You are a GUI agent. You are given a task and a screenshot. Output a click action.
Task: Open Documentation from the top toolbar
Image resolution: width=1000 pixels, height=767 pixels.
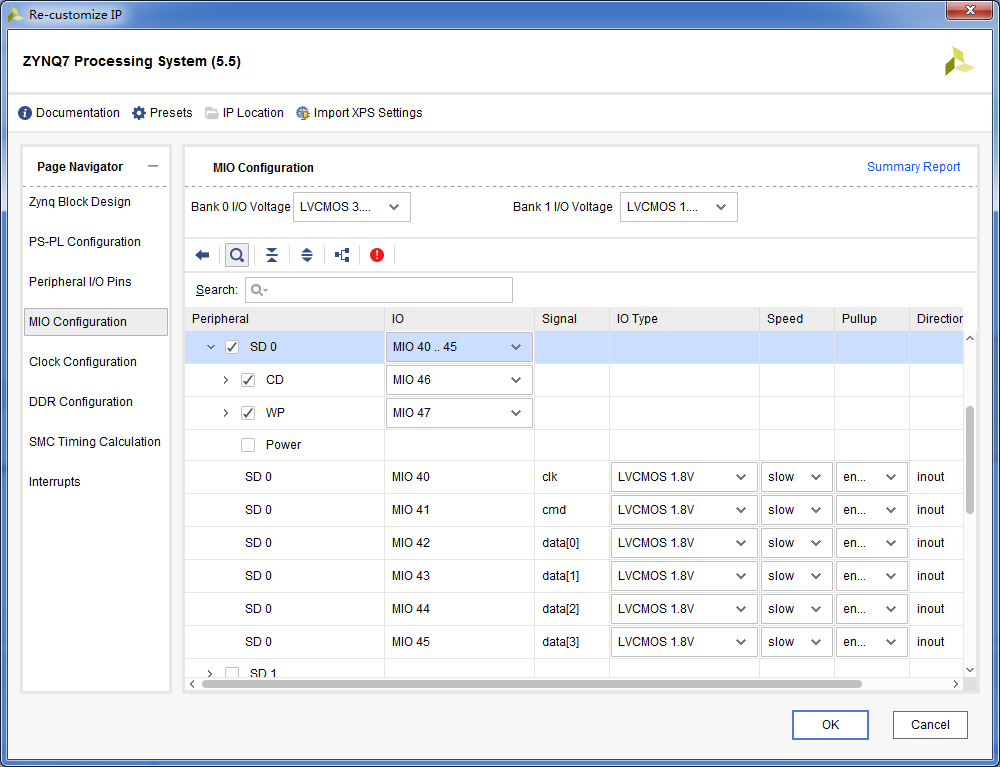[69, 113]
